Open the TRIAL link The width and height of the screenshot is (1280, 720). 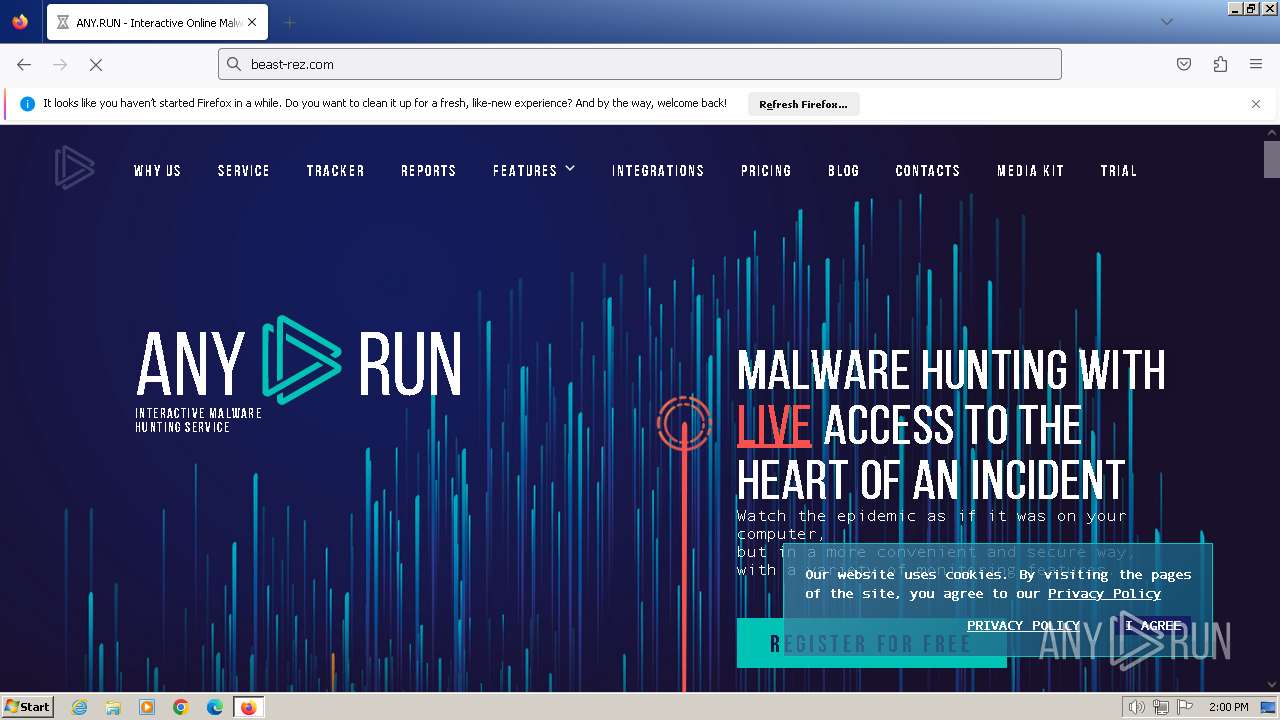(x=1119, y=171)
